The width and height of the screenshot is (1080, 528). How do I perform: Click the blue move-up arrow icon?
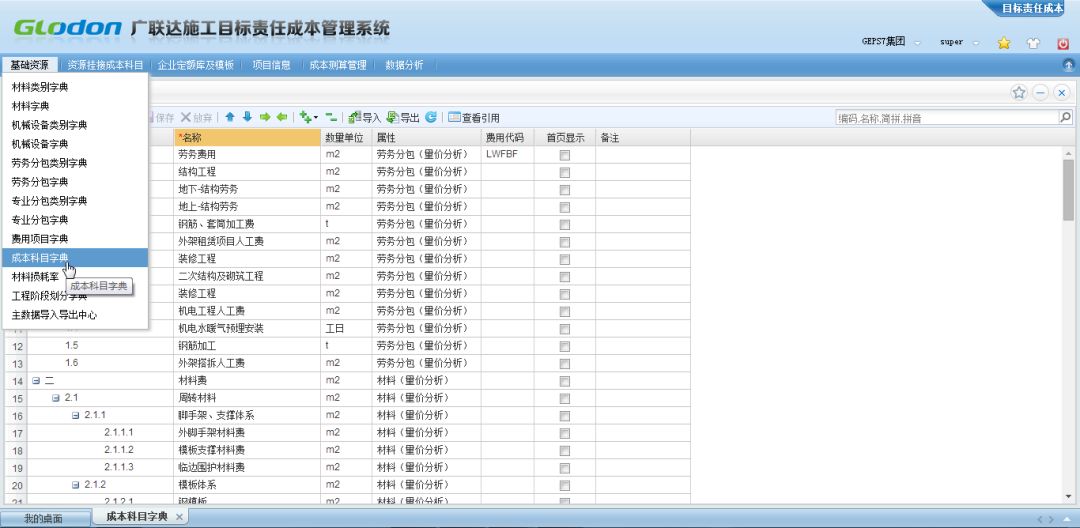pos(229,118)
